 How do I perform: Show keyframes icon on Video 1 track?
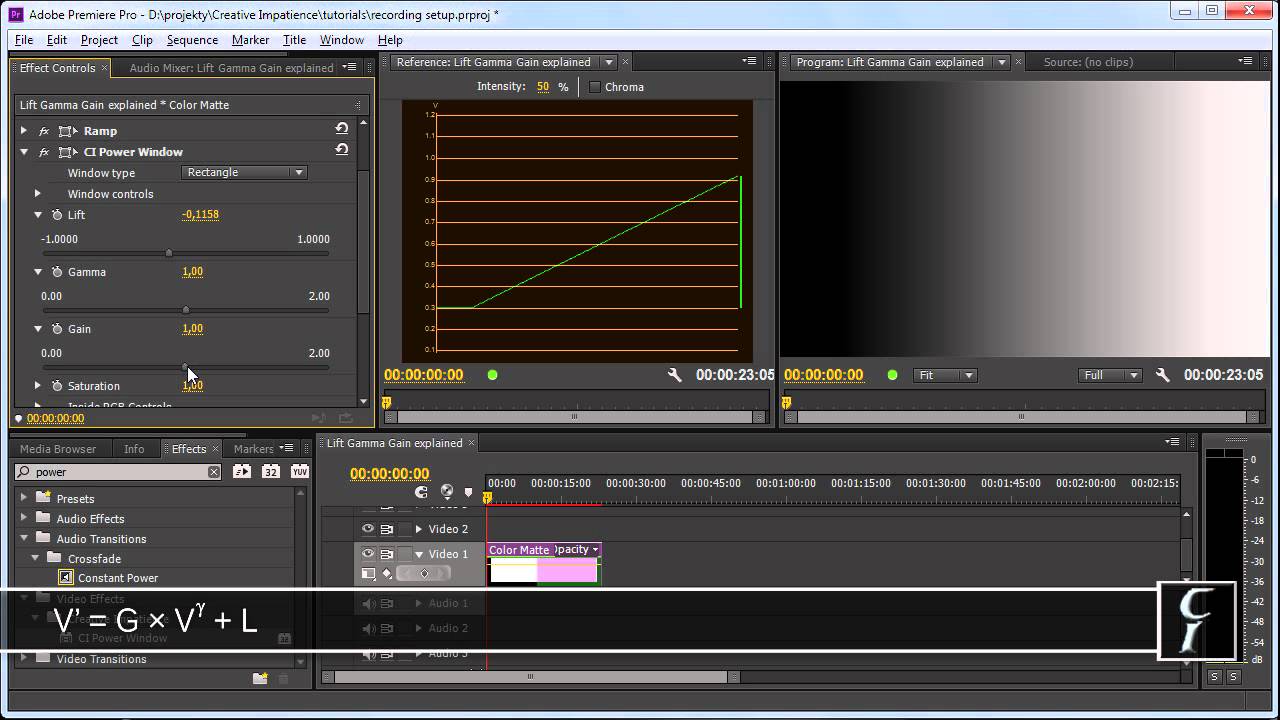(x=387, y=574)
